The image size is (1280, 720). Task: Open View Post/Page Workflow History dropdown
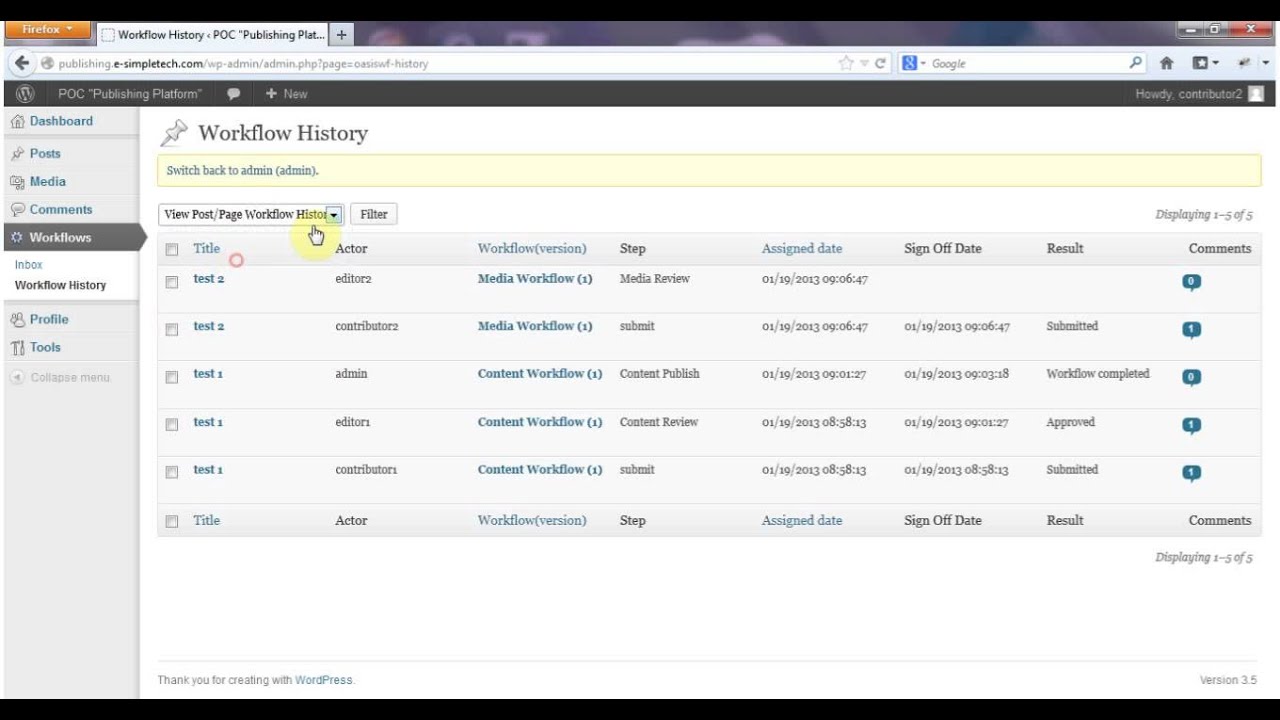pyautogui.click(x=251, y=214)
